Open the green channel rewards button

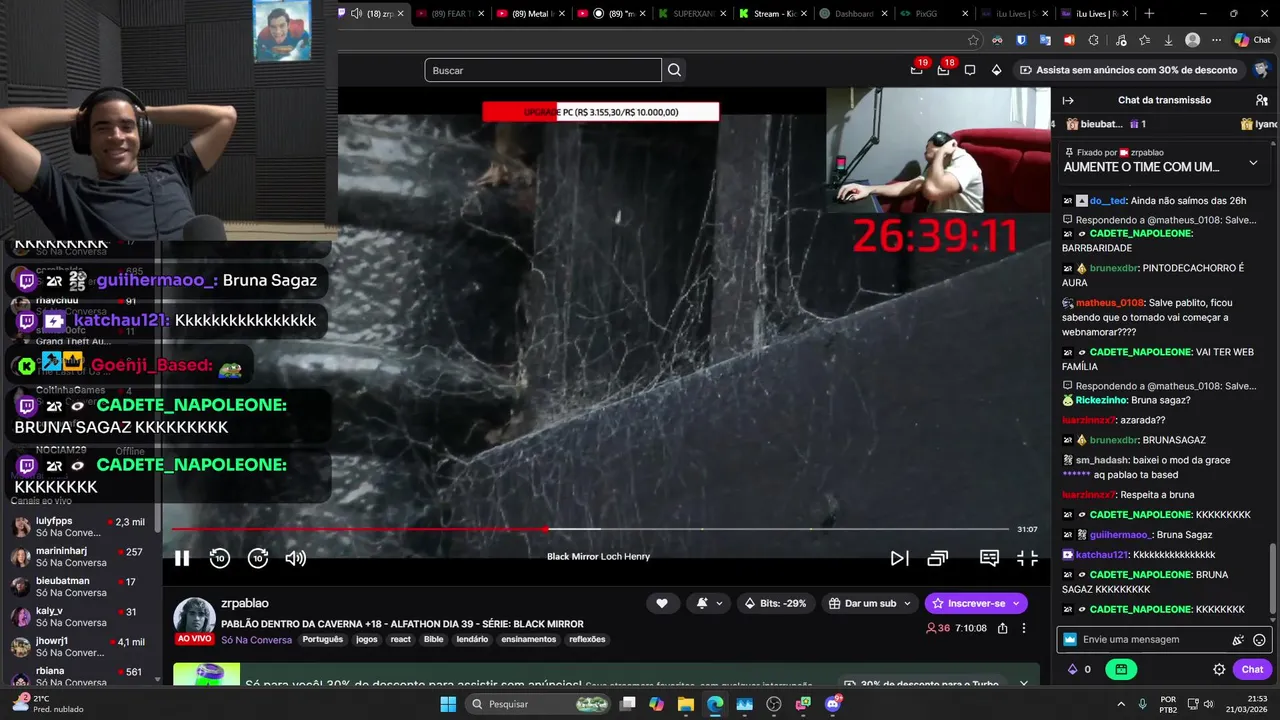[x=1121, y=669]
